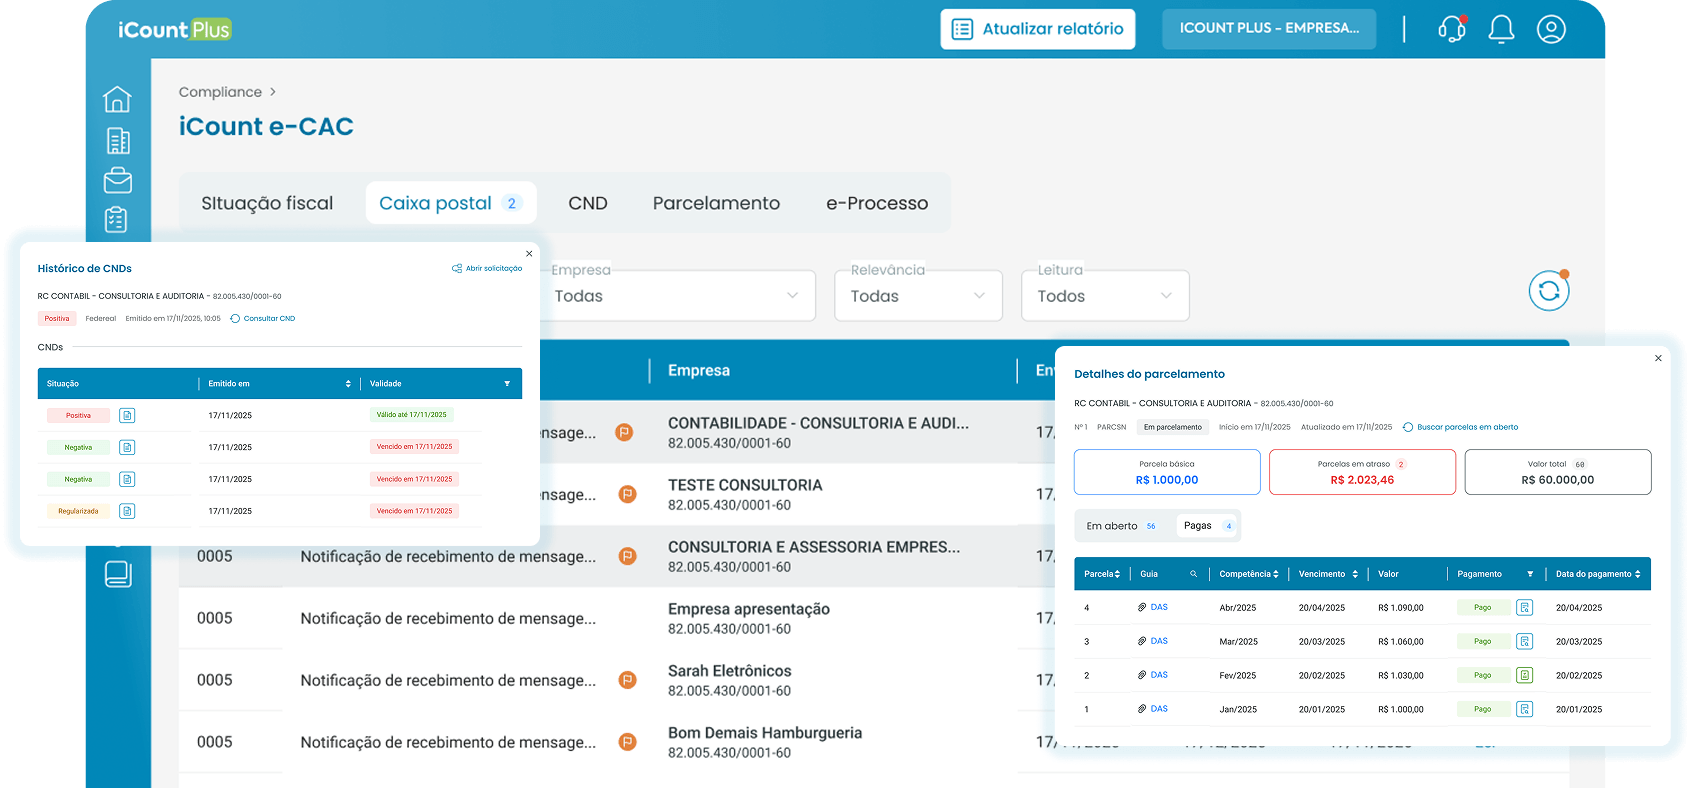1691x788 pixels.
Task: Open the clipboard checklist icon in the sidebar
Action: 117,219
